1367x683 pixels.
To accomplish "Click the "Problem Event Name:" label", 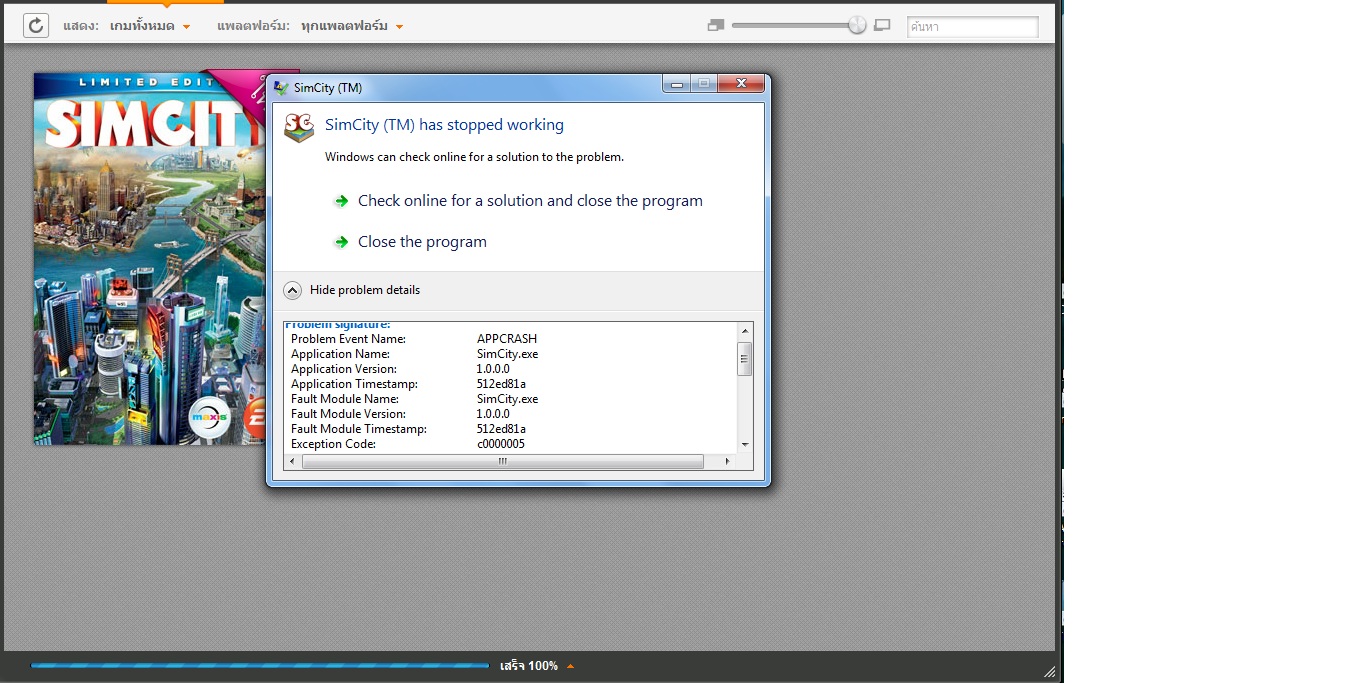I will tap(348, 339).
